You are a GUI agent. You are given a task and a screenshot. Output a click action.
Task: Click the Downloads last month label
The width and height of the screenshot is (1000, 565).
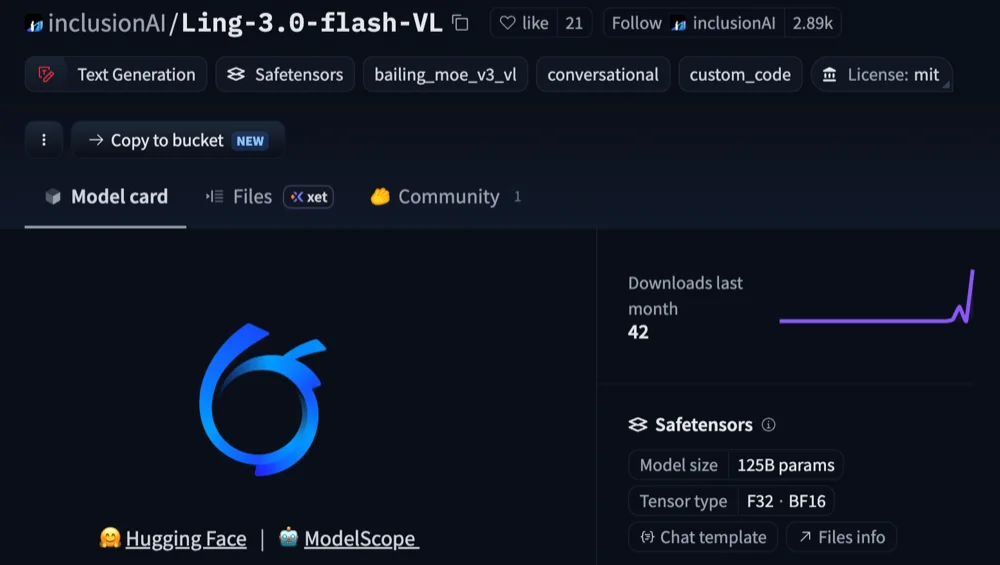coord(685,296)
